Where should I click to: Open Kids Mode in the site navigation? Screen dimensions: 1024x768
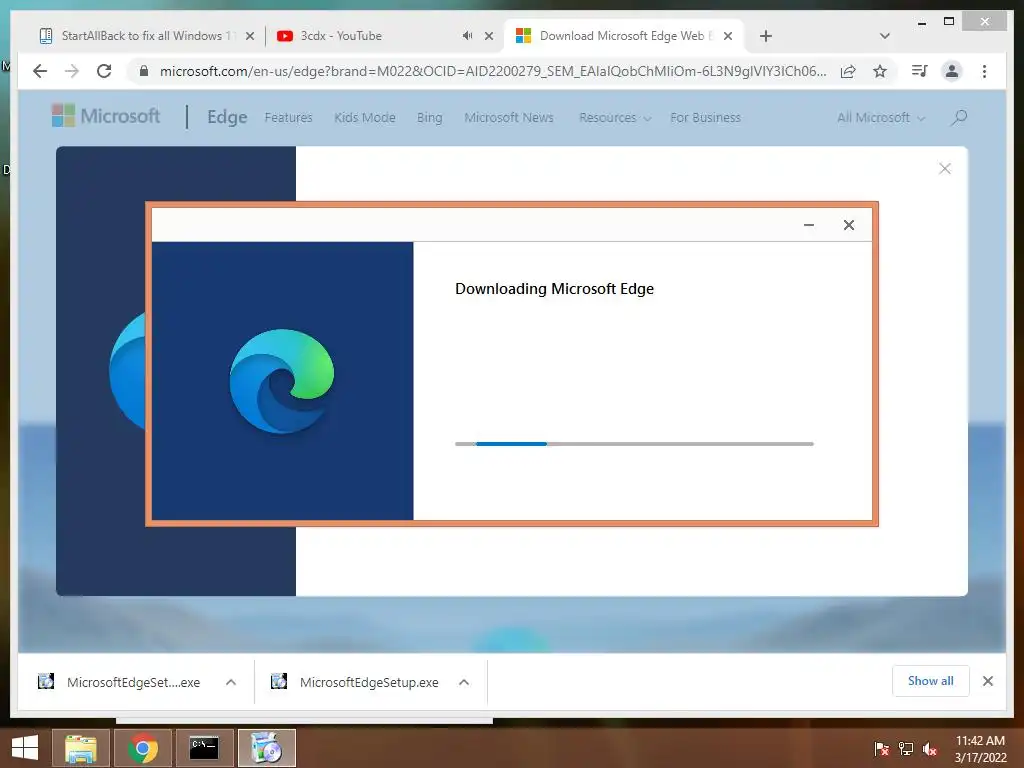pyautogui.click(x=364, y=118)
